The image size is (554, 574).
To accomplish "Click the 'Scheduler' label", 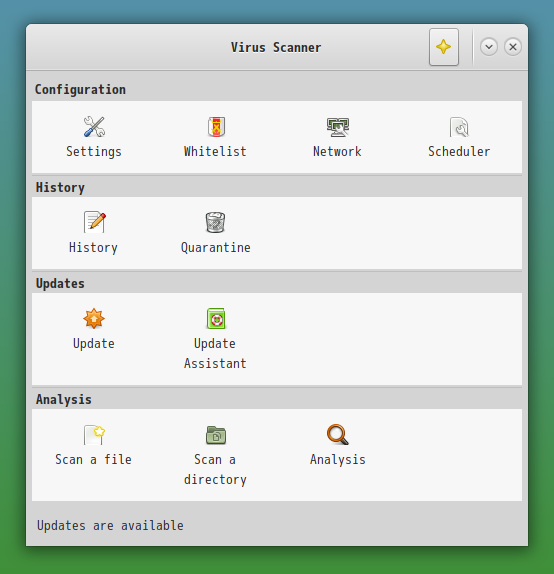I will pos(459,151).
